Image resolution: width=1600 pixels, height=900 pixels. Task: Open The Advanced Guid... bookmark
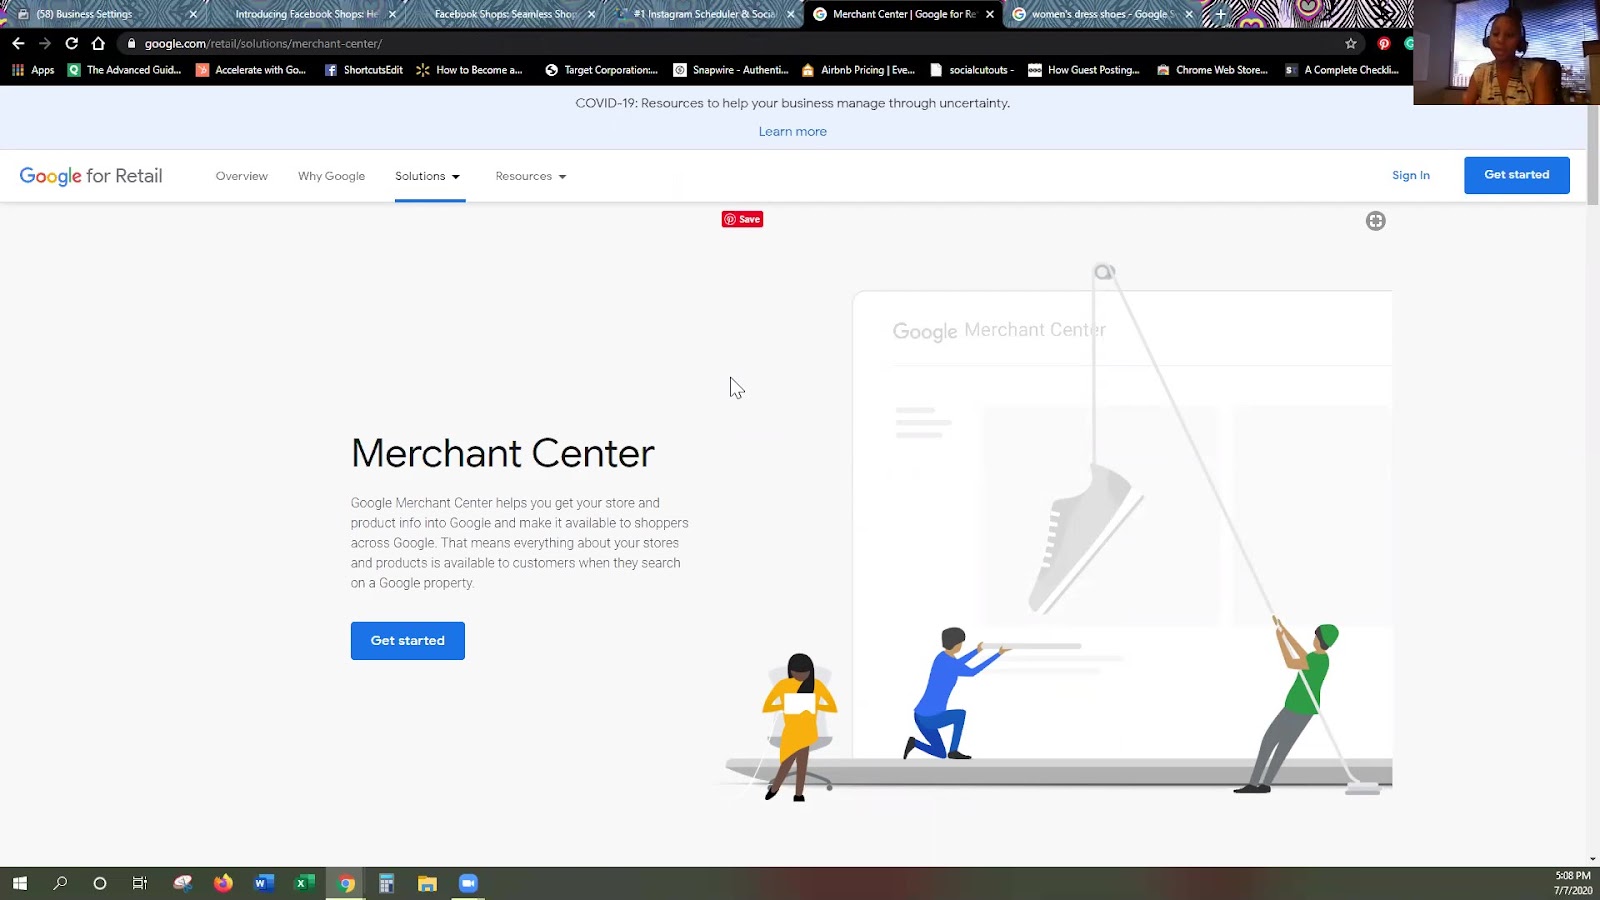point(125,70)
